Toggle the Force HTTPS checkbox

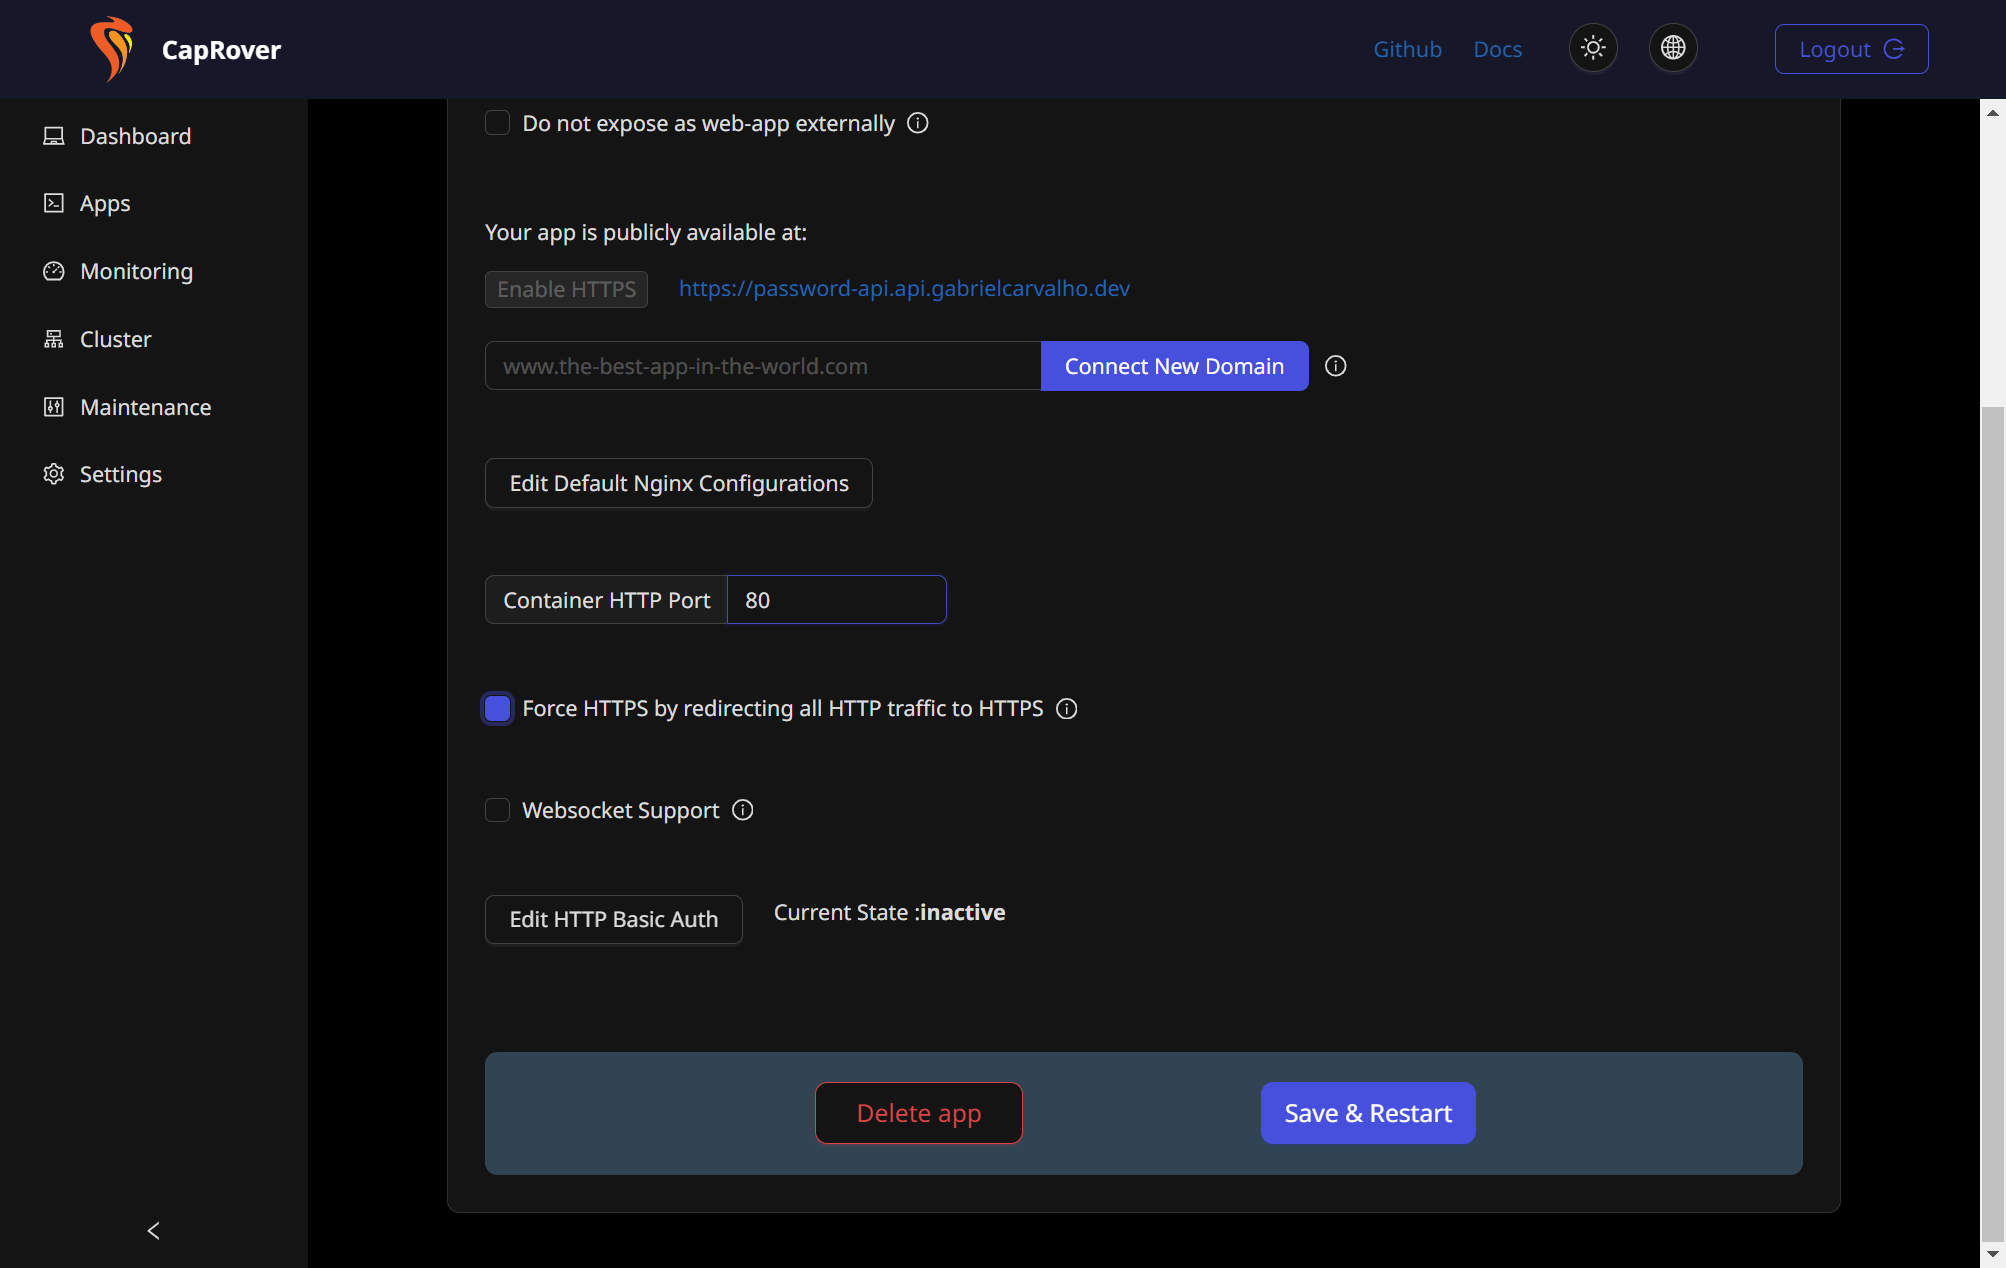point(497,709)
